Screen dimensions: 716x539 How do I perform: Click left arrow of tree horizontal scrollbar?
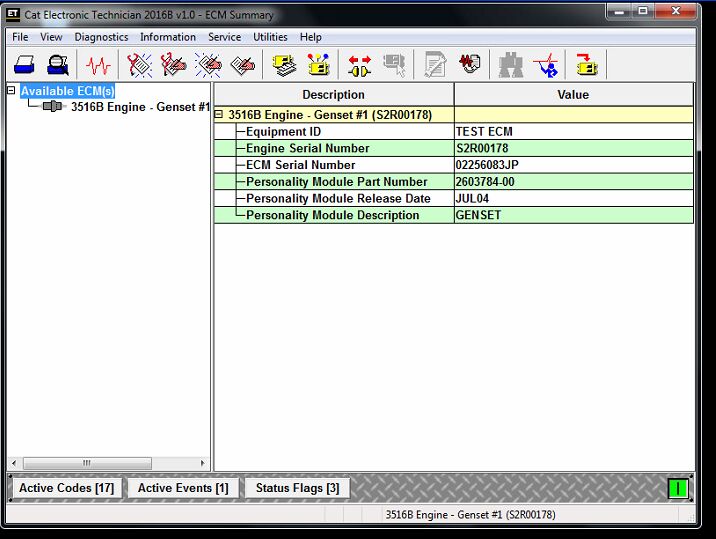coord(14,463)
